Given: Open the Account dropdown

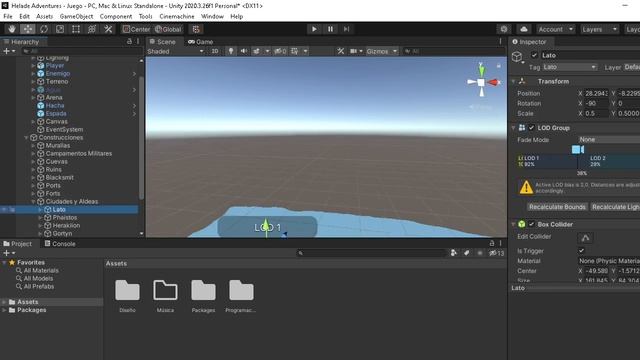Looking at the screenshot, I should click(x=556, y=29).
